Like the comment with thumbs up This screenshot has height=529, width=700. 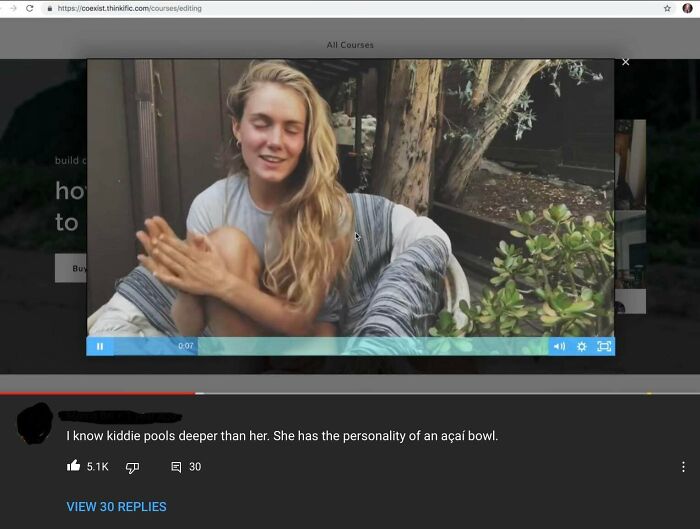pos(73,466)
